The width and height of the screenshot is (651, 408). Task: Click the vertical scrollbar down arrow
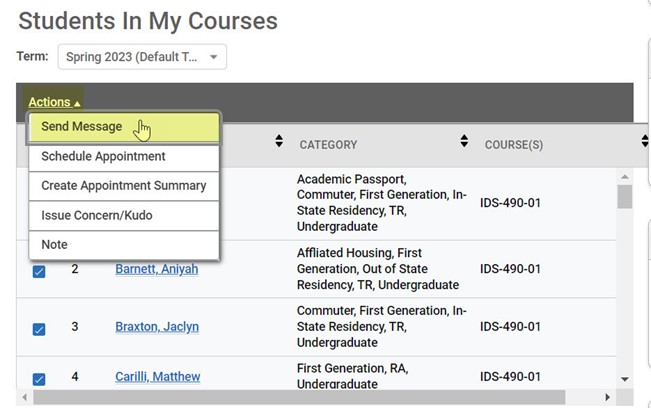[624, 379]
